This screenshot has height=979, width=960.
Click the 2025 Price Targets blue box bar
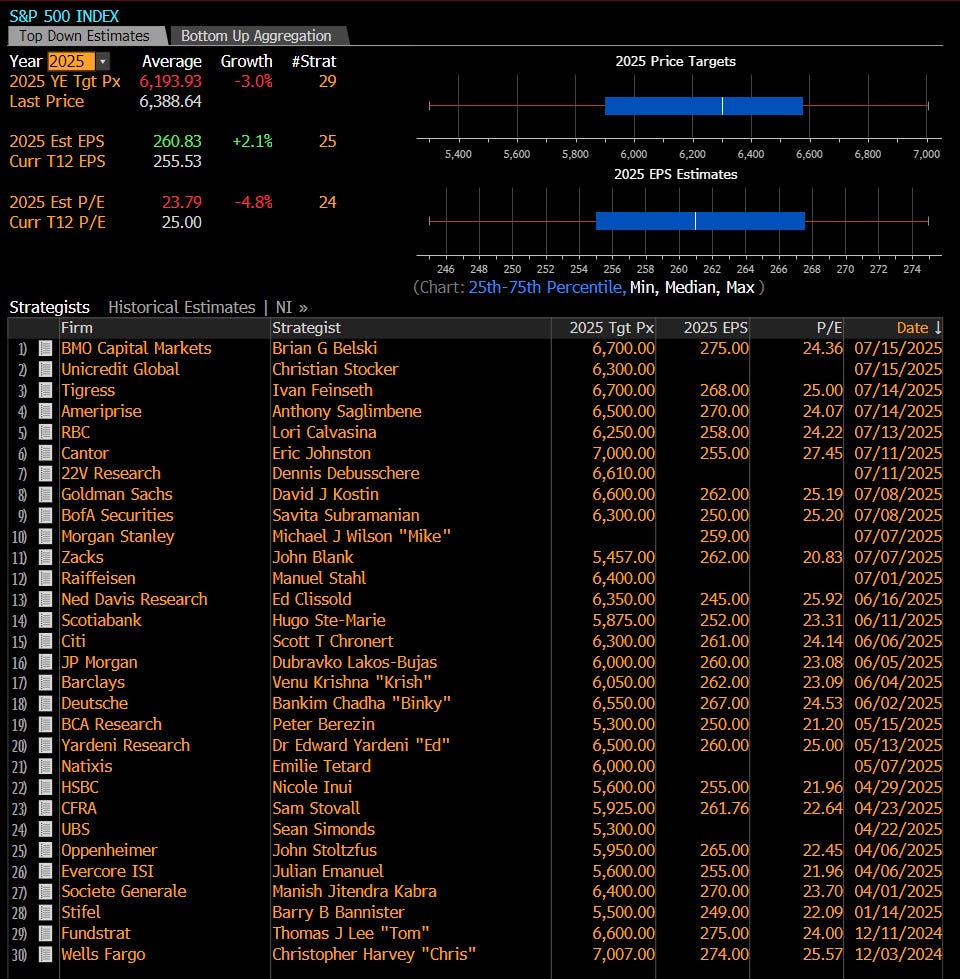pos(703,106)
